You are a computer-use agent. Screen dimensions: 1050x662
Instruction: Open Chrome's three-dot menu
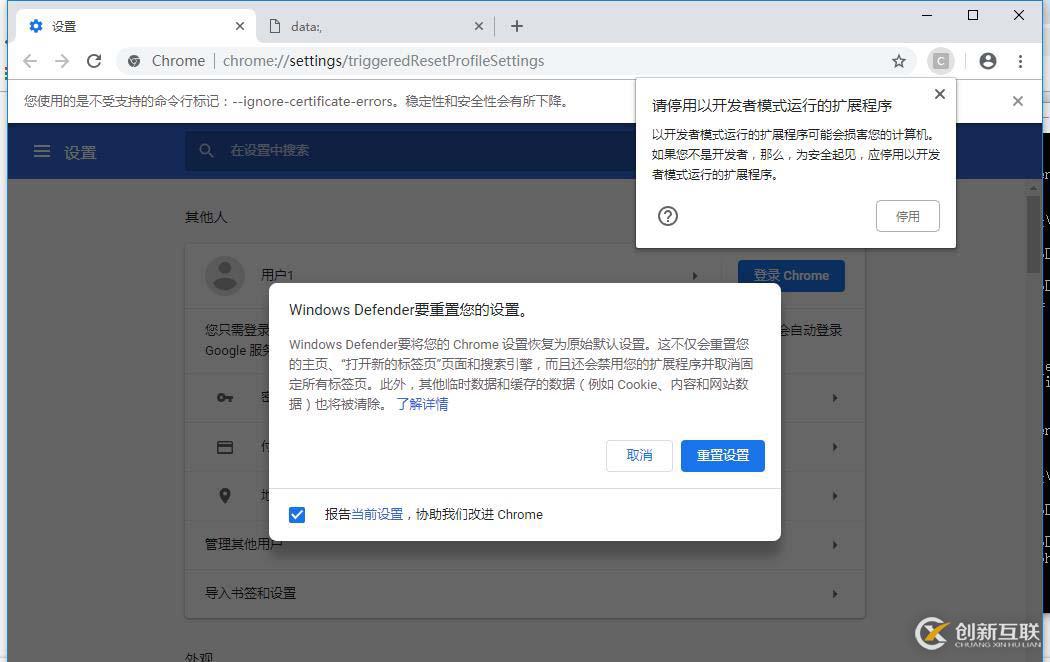(x=1020, y=61)
